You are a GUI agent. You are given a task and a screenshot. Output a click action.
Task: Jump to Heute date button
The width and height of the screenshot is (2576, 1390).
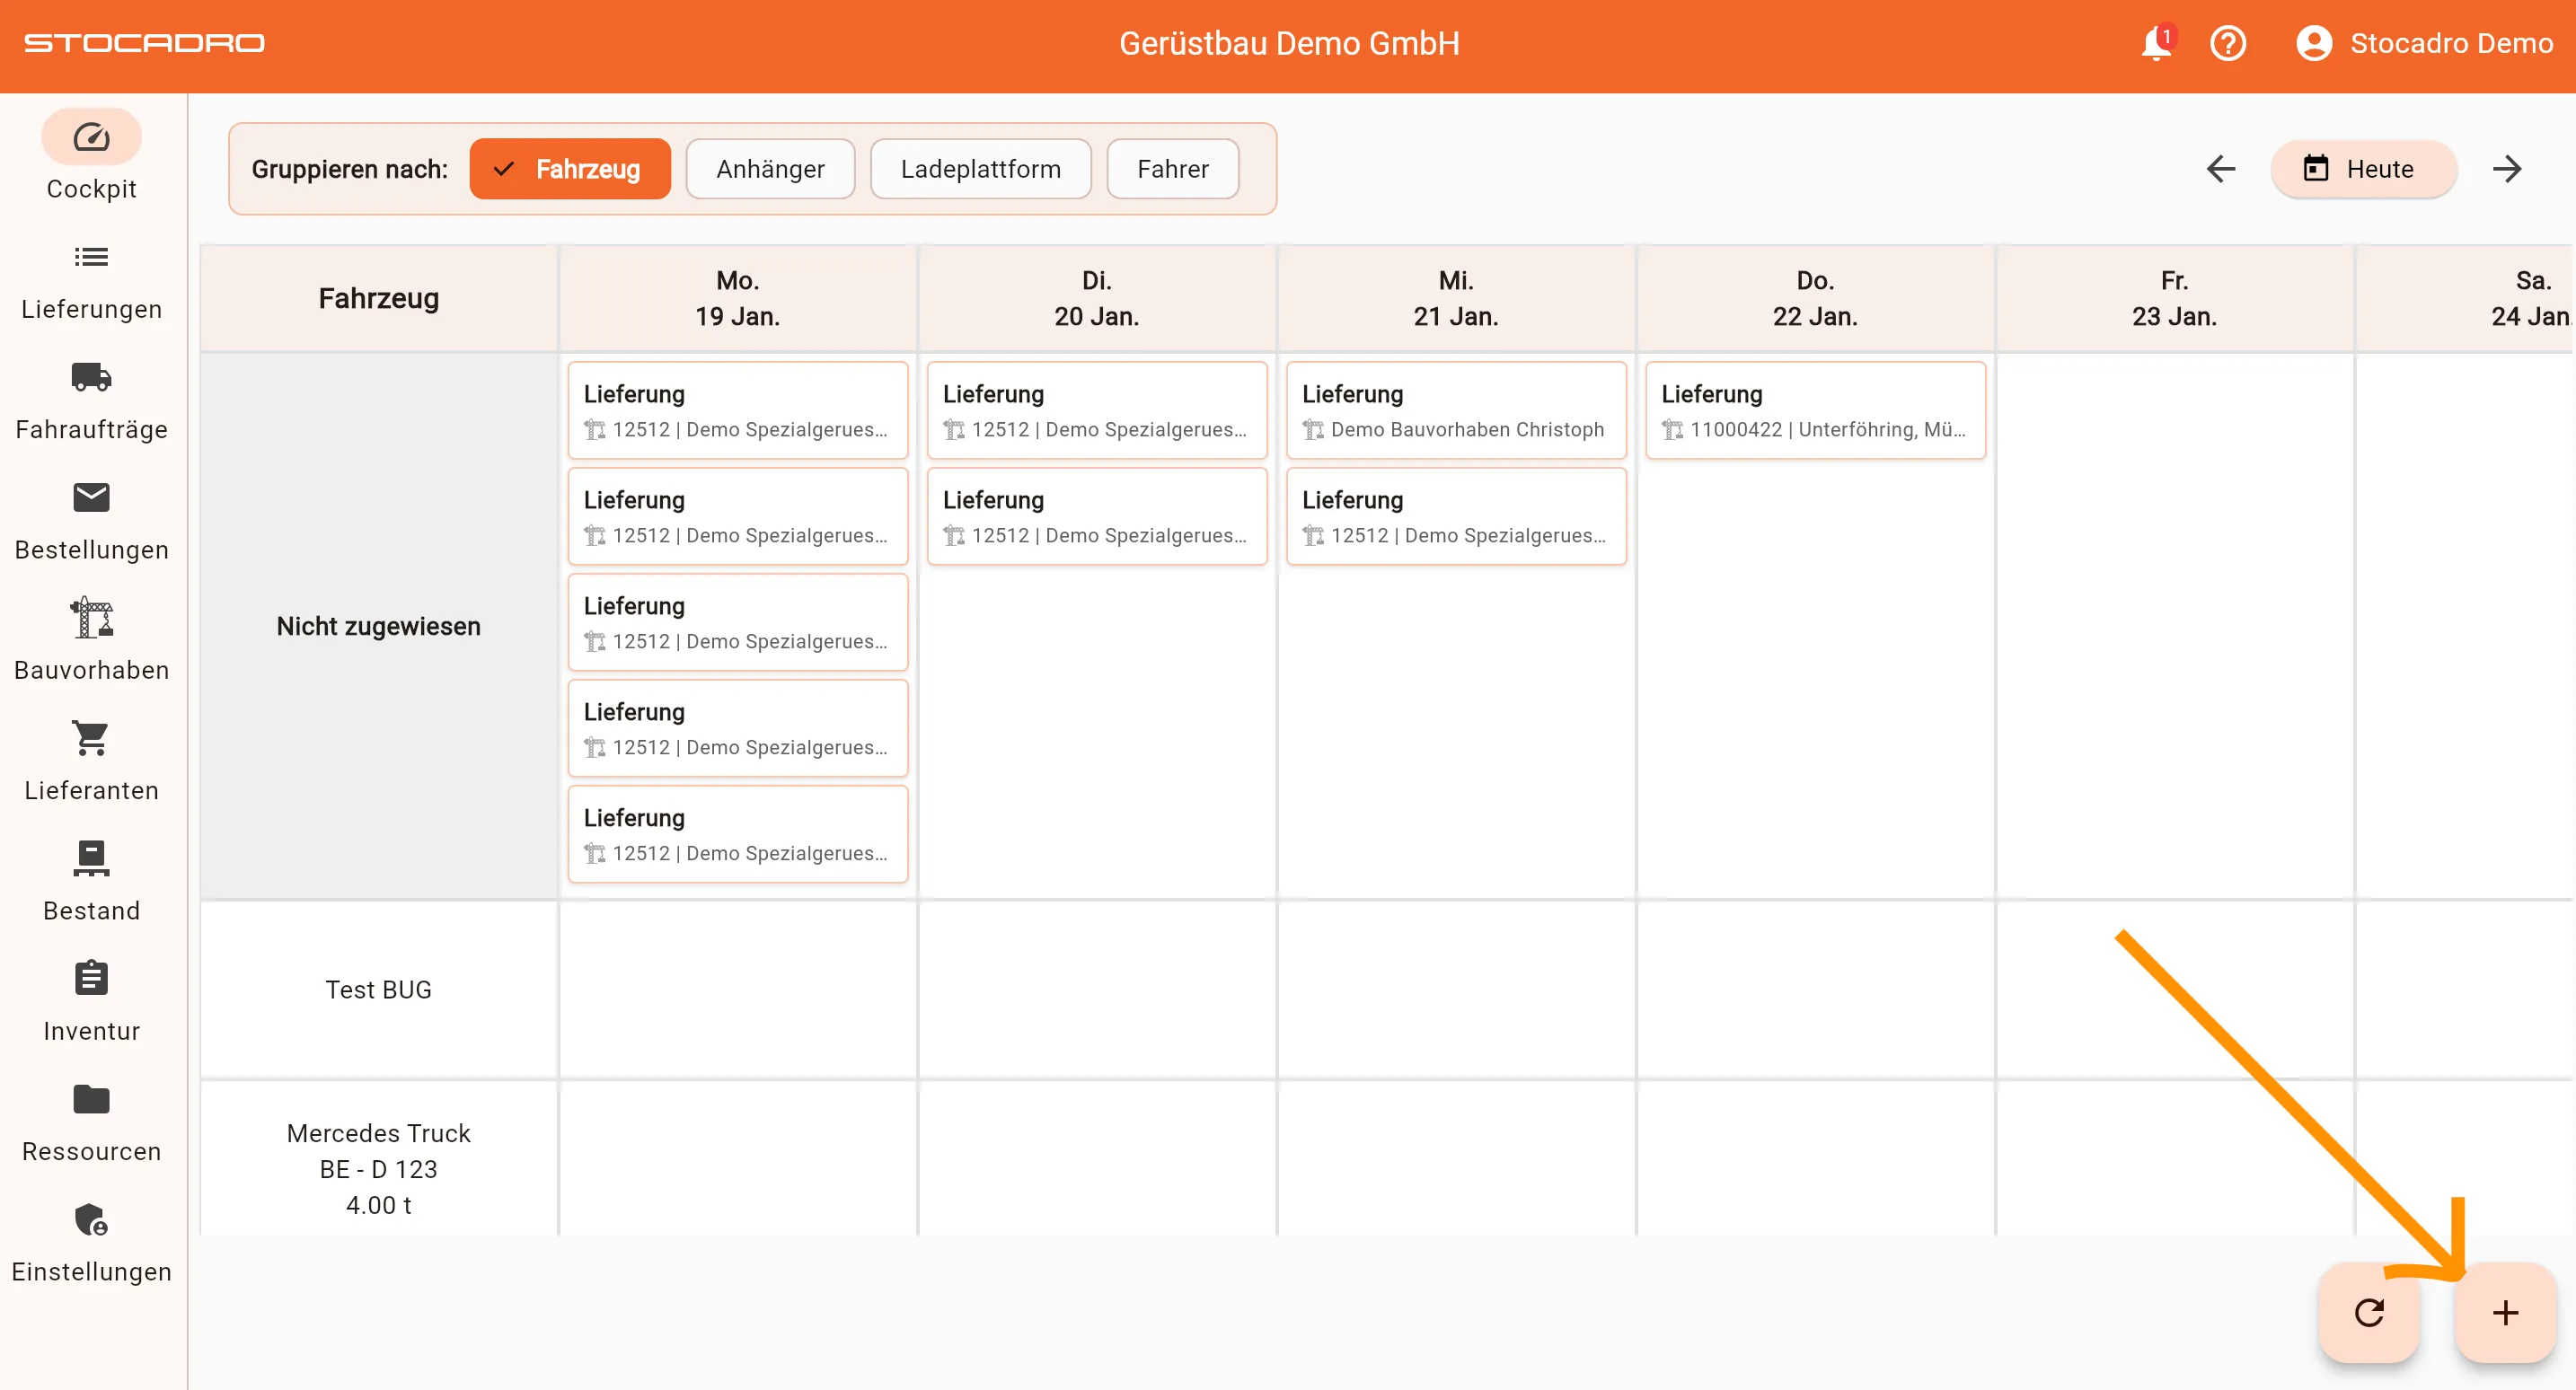pos(2361,169)
